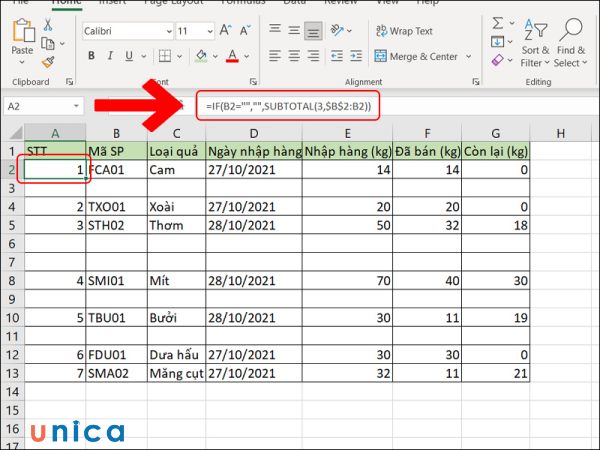The height and width of the screenshot is (450, 600).
Task: Apply red Font Color
Action: point(232,56)
